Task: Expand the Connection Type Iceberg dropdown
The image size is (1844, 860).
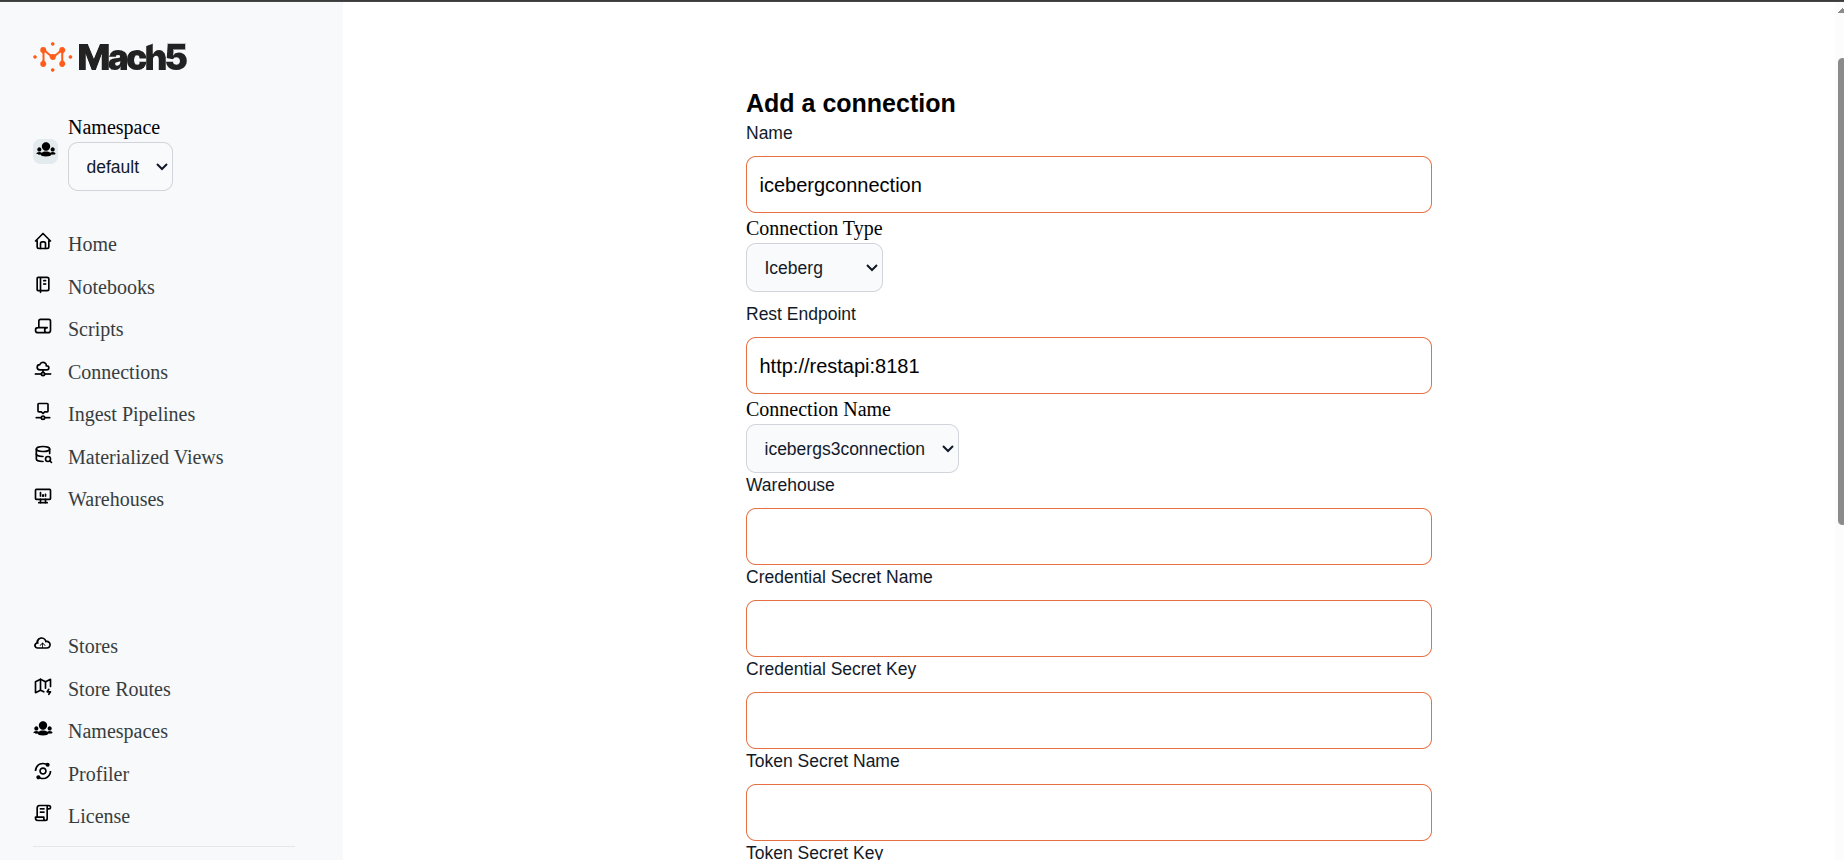Action: pos(814,268)
